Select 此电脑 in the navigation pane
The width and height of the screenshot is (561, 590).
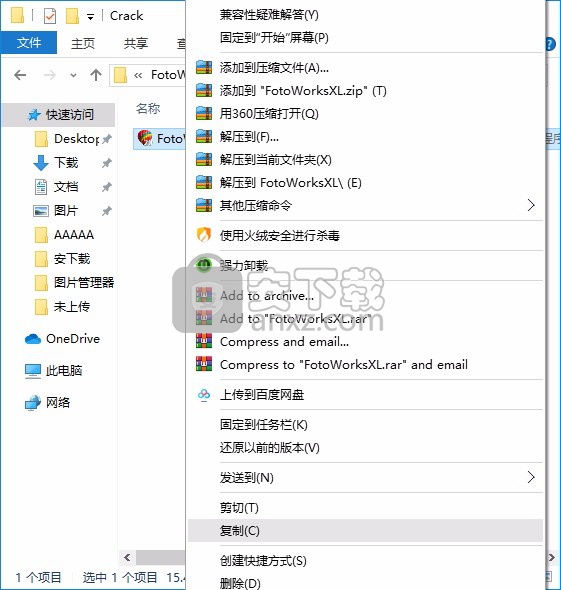point(64,371)
